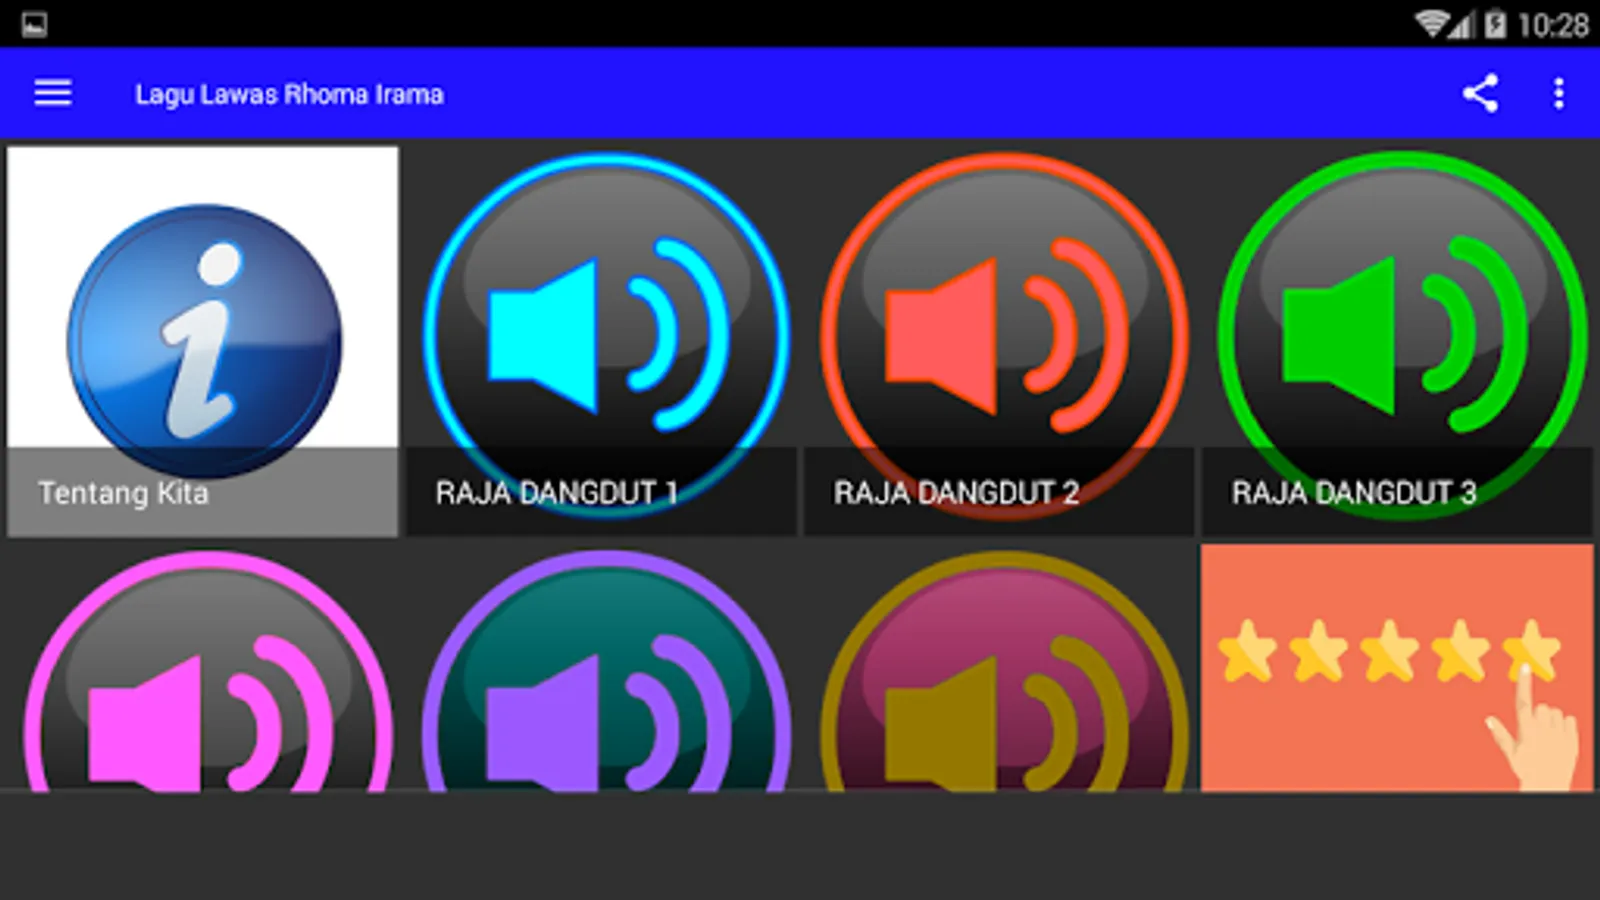The height and width of the screenshot is (900, 1600).
Task: Open the blue info icon tile
Action: tap(203, 341)
